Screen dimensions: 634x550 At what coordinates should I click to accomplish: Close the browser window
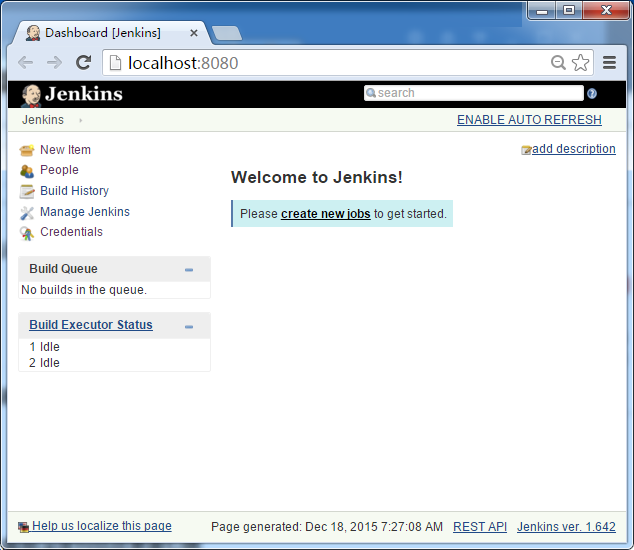(606, 10)
